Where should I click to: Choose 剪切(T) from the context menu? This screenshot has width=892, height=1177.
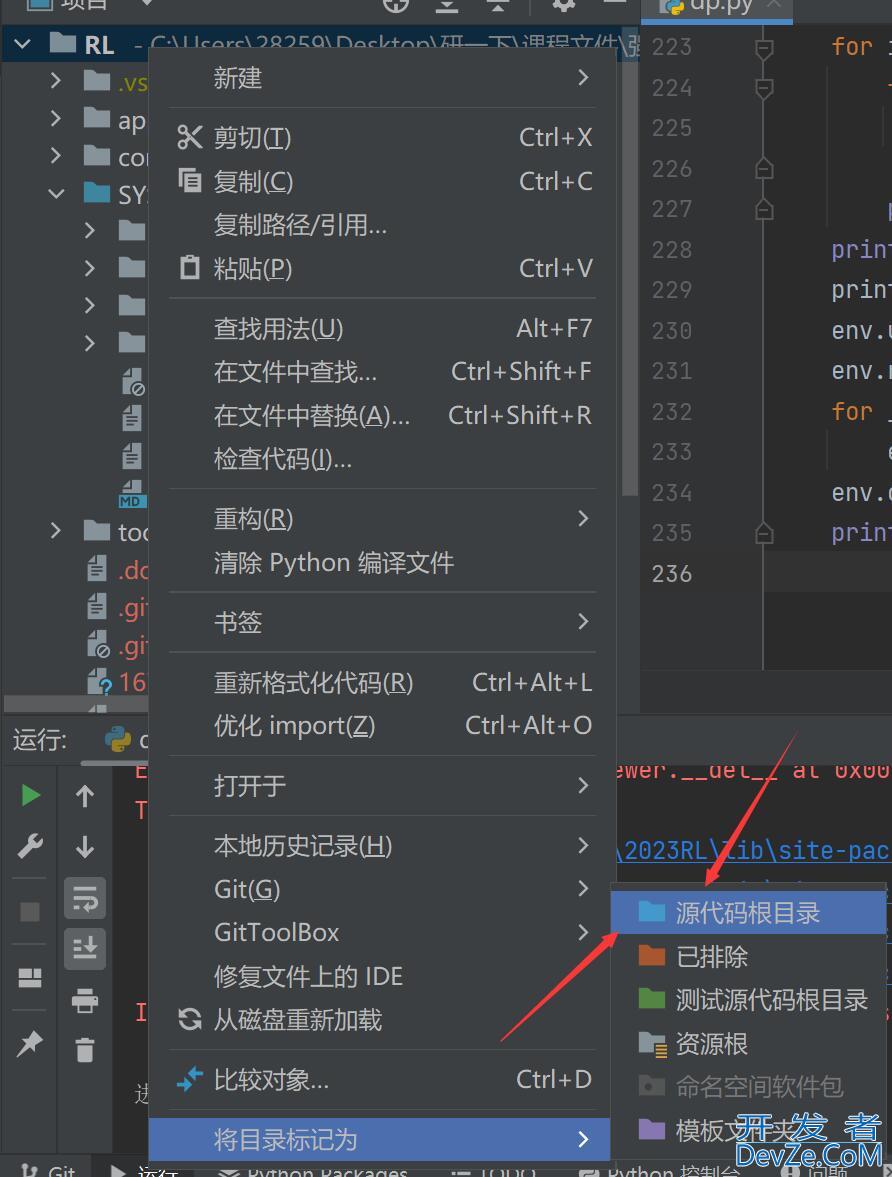click(x=383, y=137)
